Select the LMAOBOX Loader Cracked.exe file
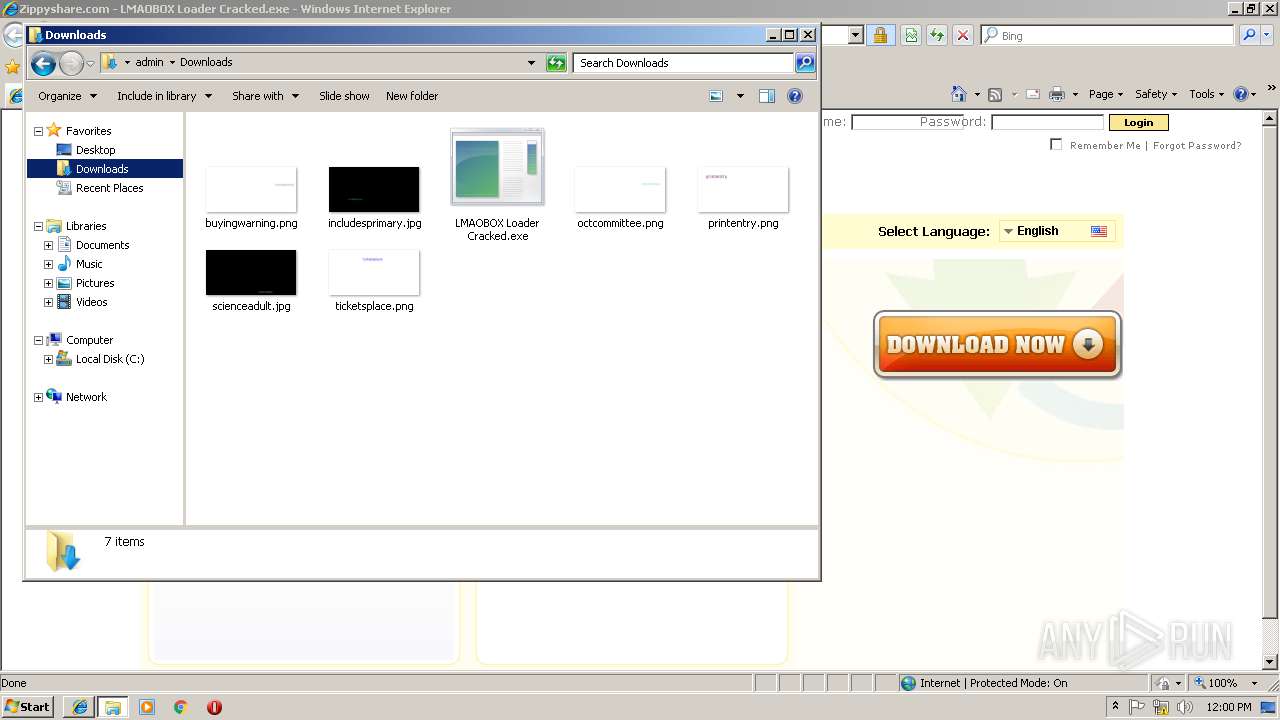1280x720 pixels. click(497, 186)
